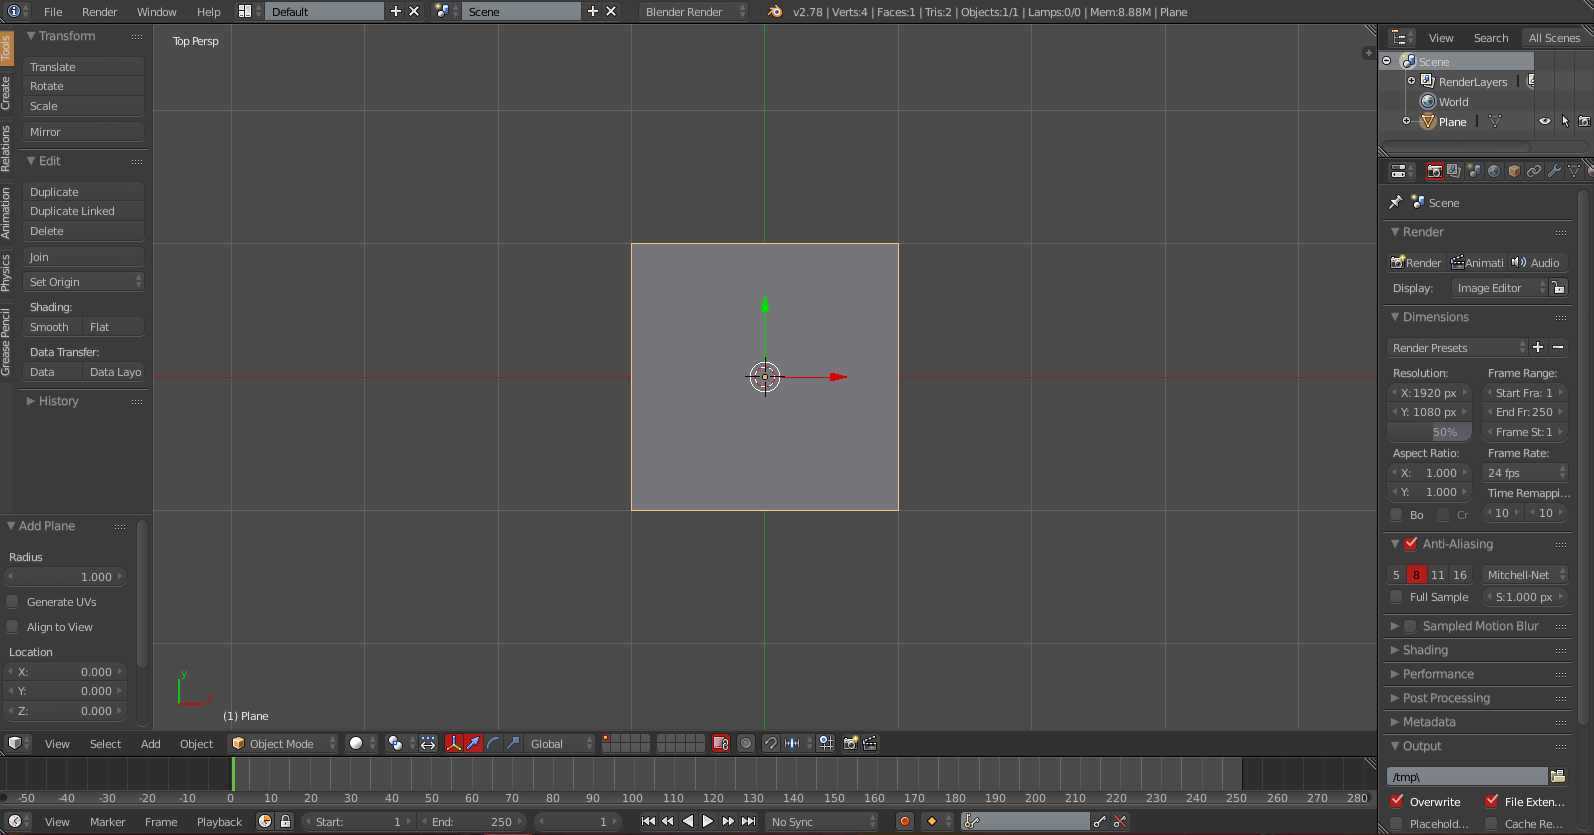The image size is (1594, 835).
Task: Click the Translate button
Action: [x=84, y=67]
